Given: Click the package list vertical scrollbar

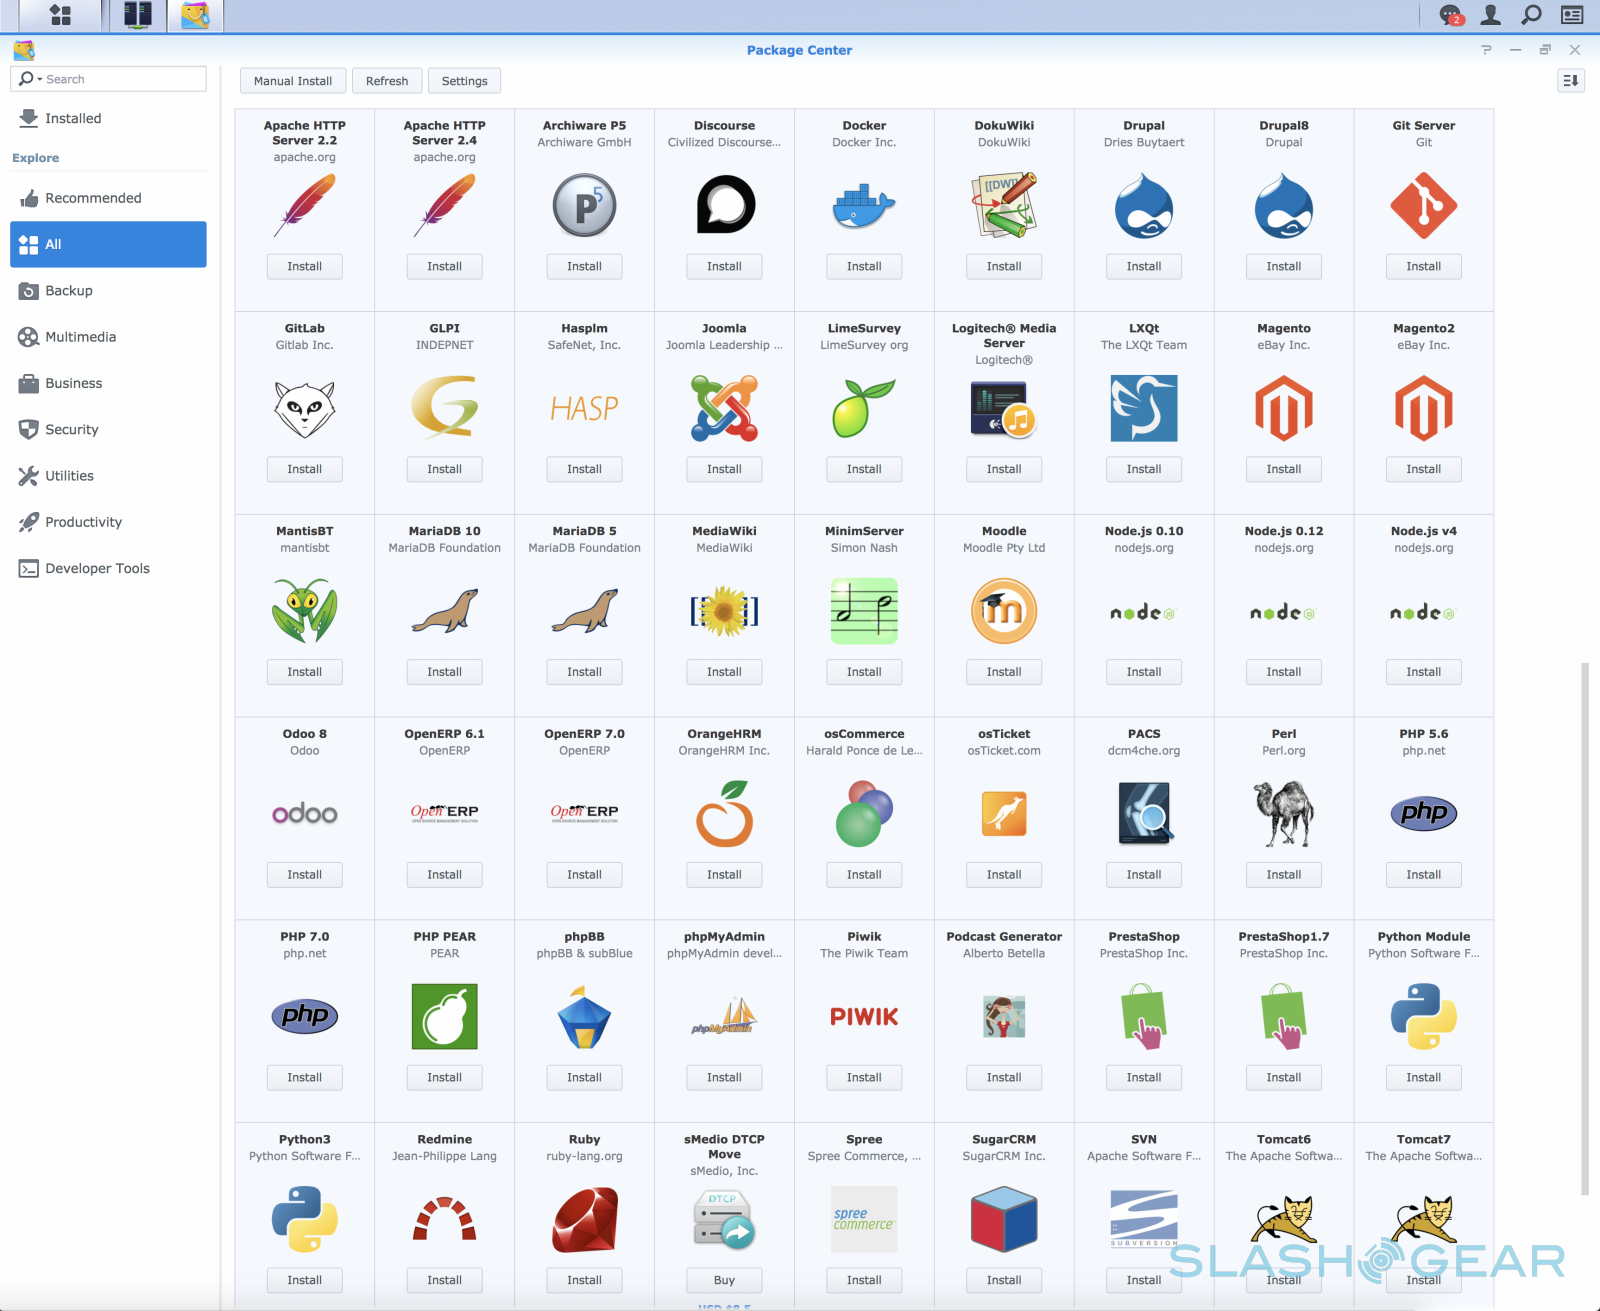Looking at the screenshot, I should click(x=1584, y=928).
